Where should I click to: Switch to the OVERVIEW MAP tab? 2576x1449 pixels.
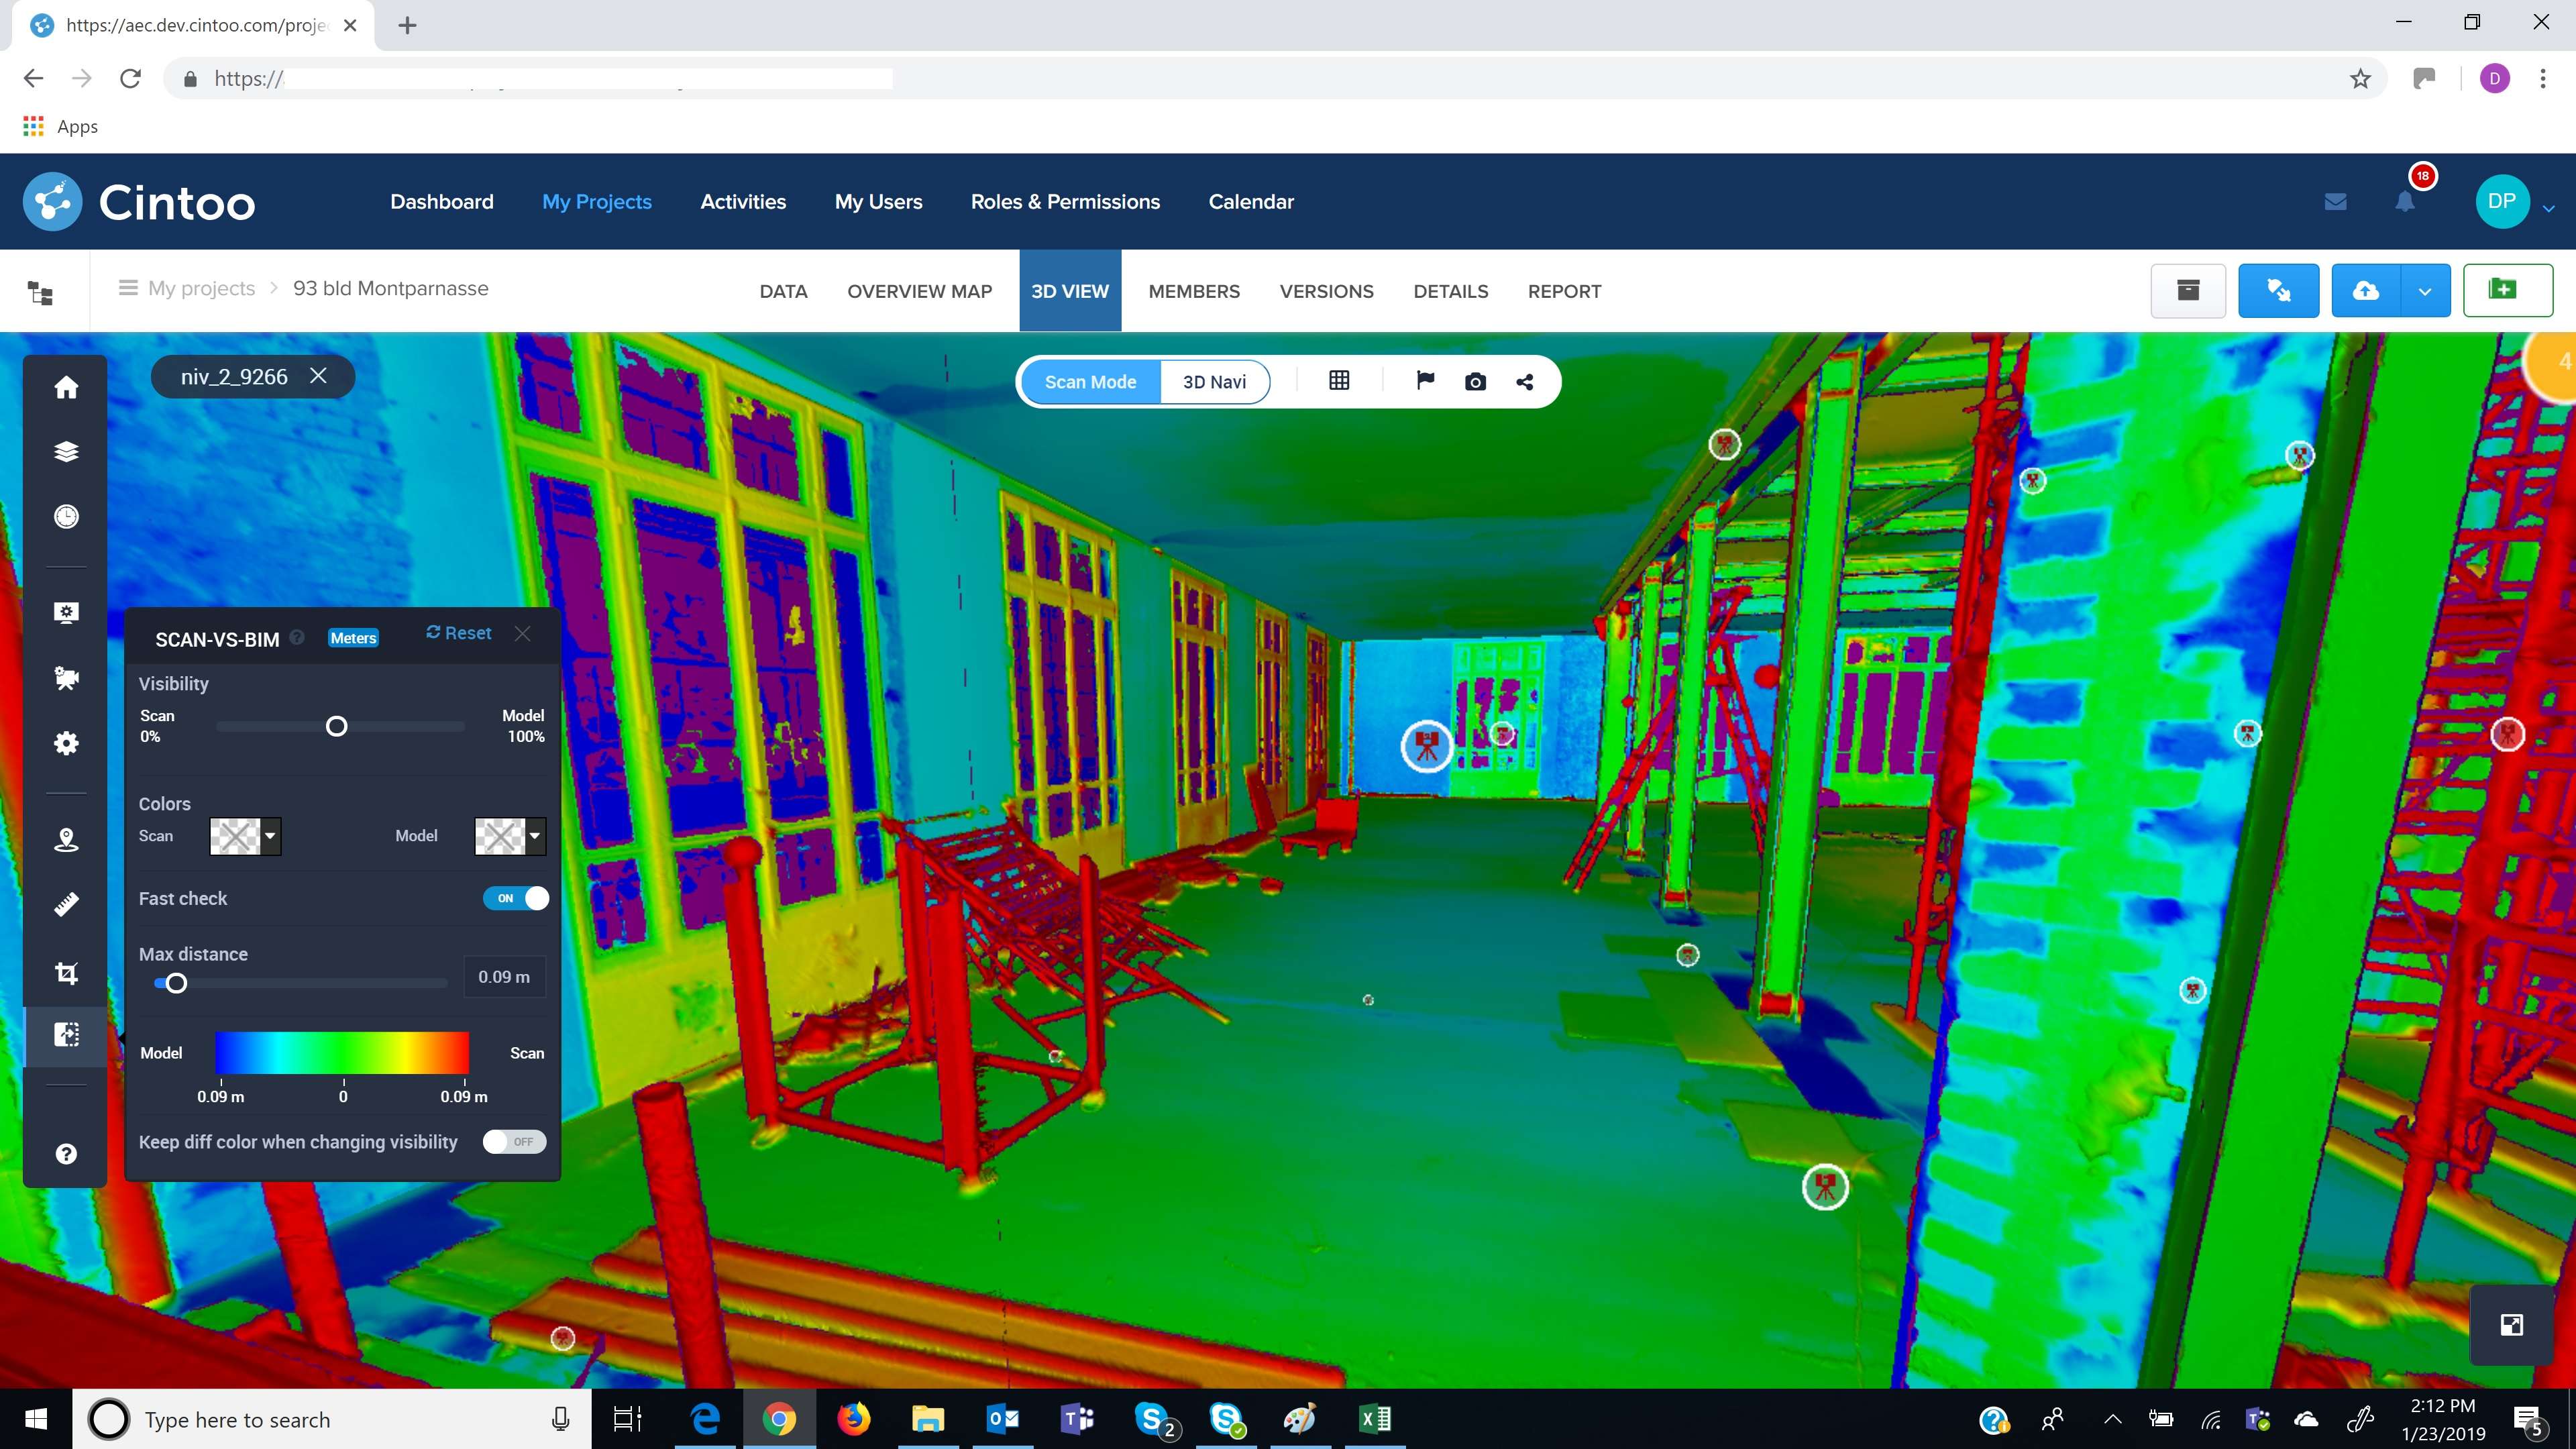(x=919, y=291)
